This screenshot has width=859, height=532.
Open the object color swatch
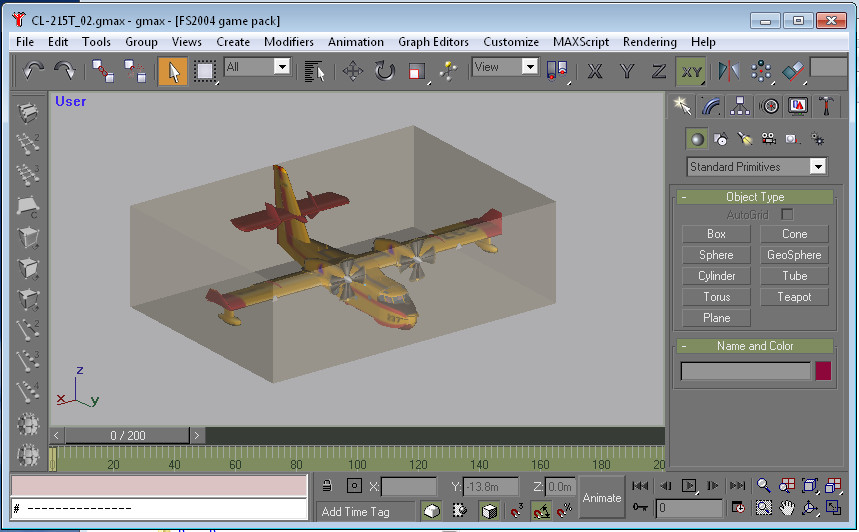[x=822, y=371]
